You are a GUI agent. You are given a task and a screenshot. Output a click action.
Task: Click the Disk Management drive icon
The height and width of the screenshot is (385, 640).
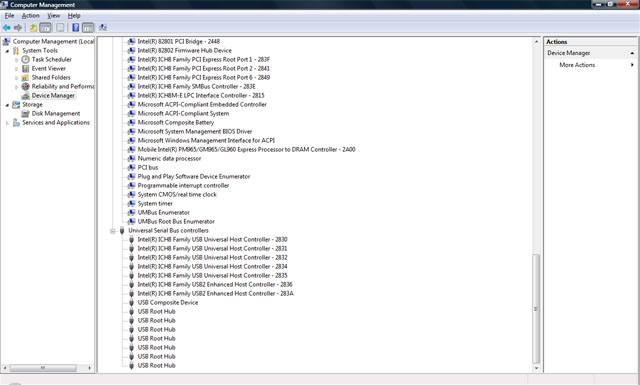pyautogui.click(x=25, y=113)
